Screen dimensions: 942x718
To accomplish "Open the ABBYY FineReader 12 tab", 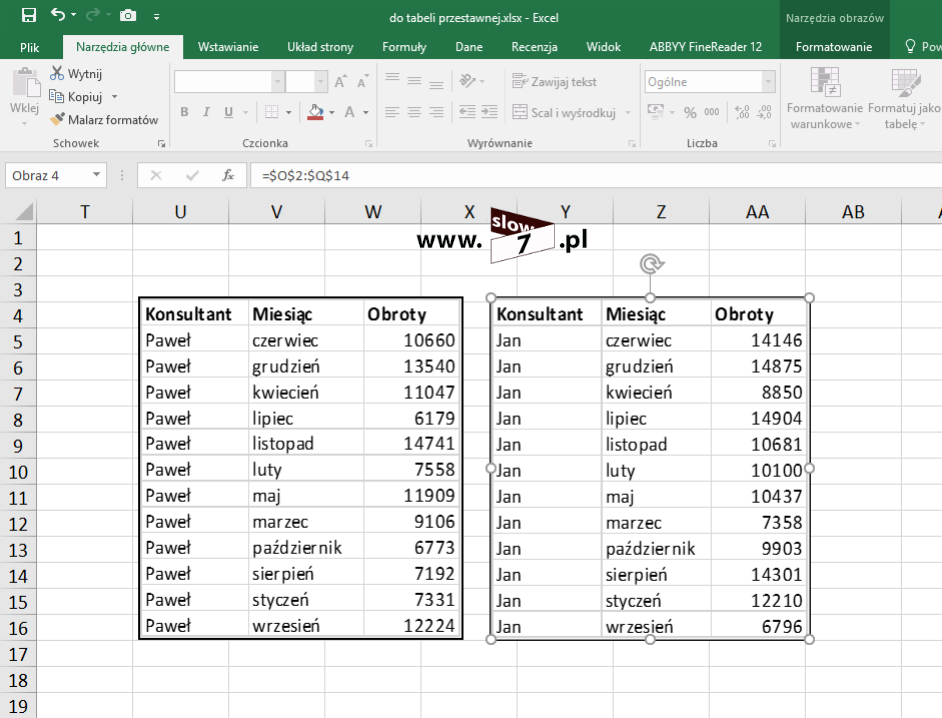I will [x=705, y=47].
